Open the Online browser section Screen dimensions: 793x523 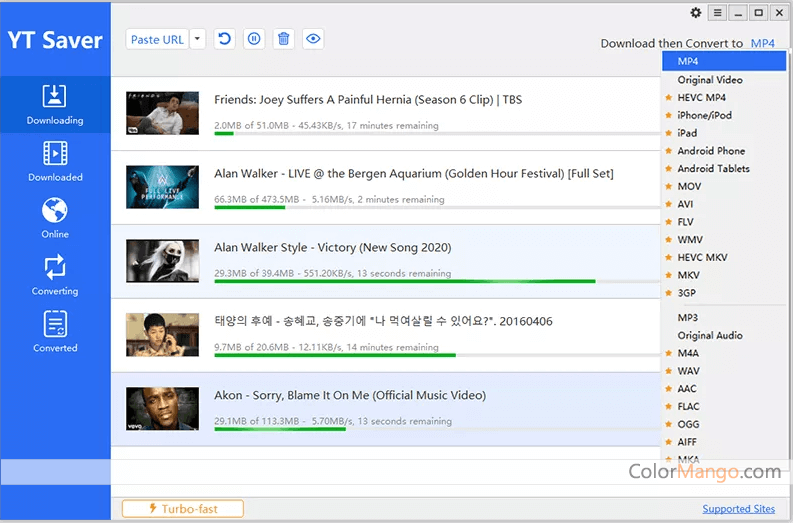coord(55,218)
